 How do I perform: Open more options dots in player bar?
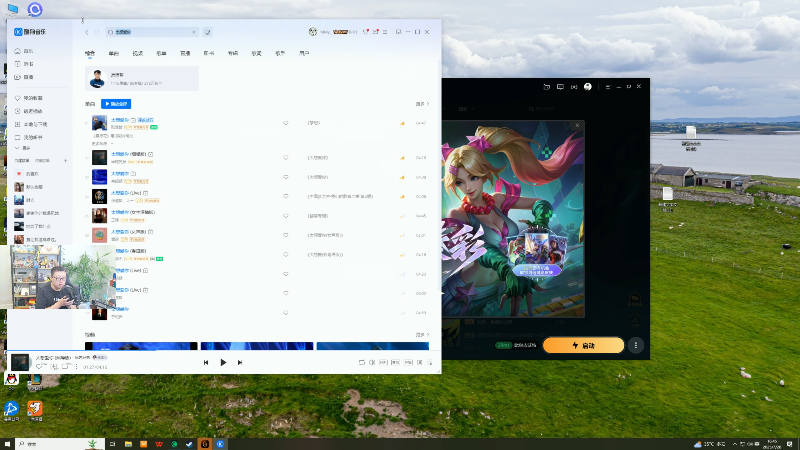pos(77,367)
